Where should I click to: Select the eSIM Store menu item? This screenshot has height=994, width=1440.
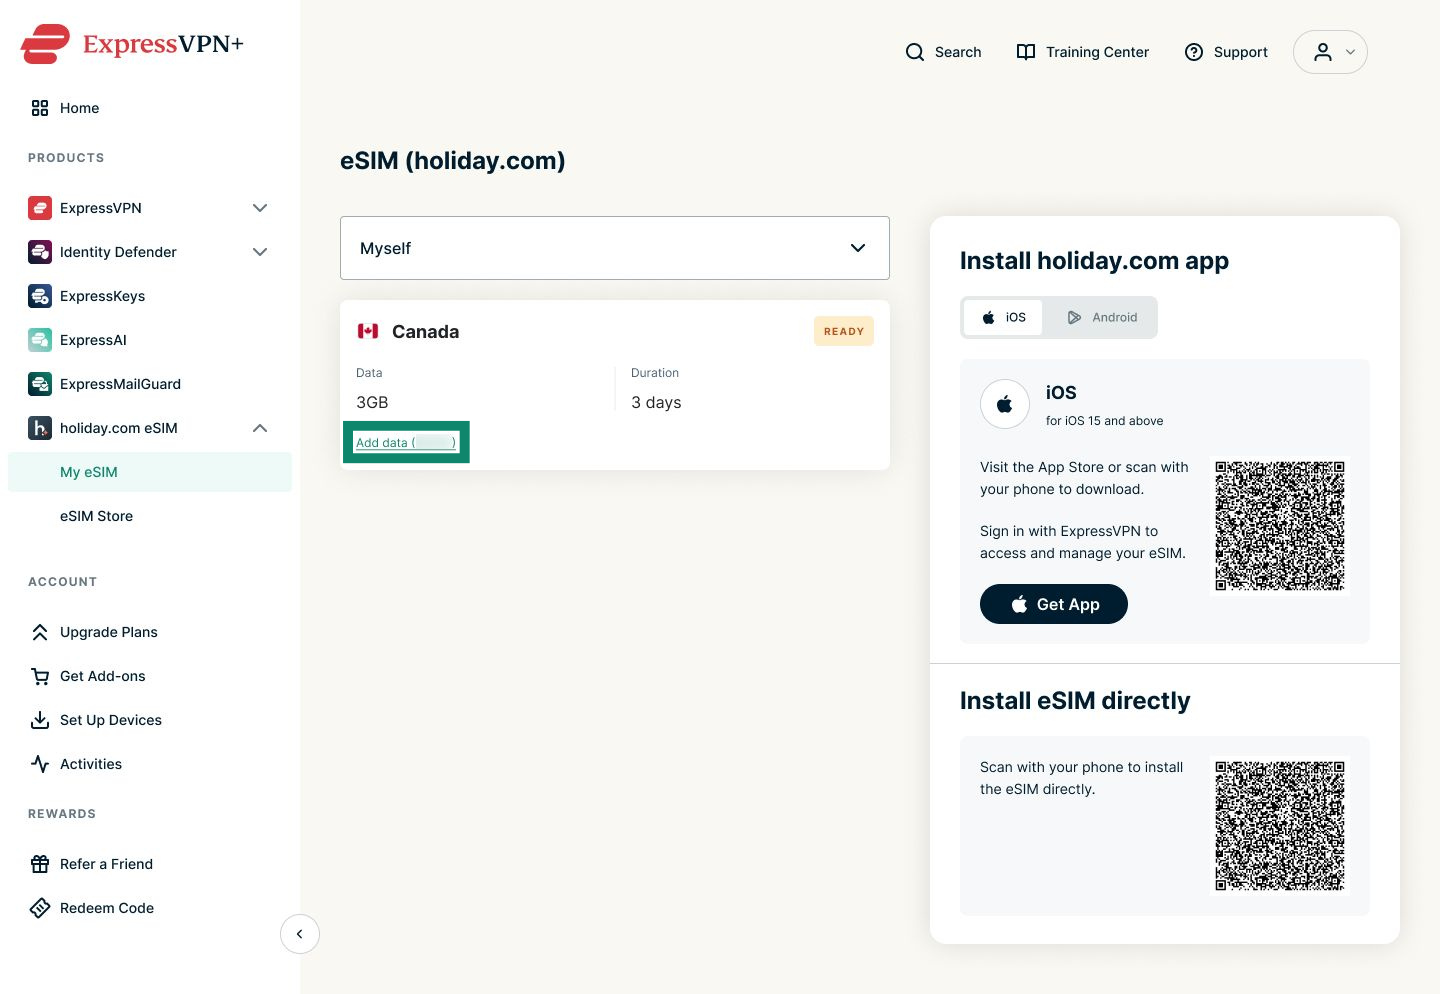(x=96, y=516)
